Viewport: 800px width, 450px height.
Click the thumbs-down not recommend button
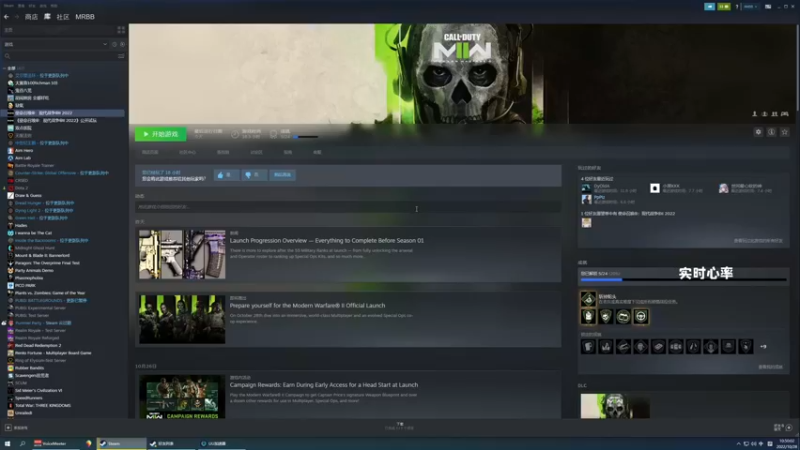point(254,175)
